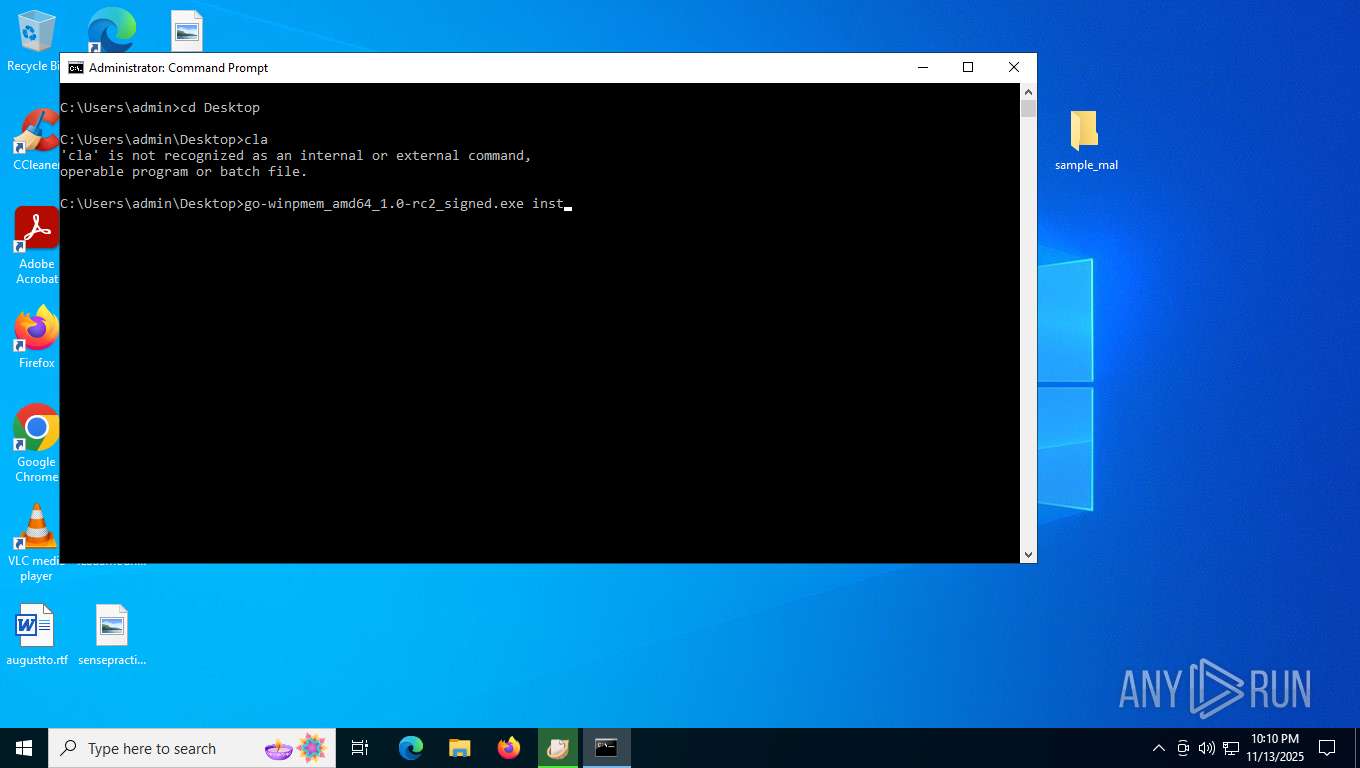Screen dimensions: 1360x768
Task: Open the Google Chrome desktop shortcut
Action: tap(37, 443)
